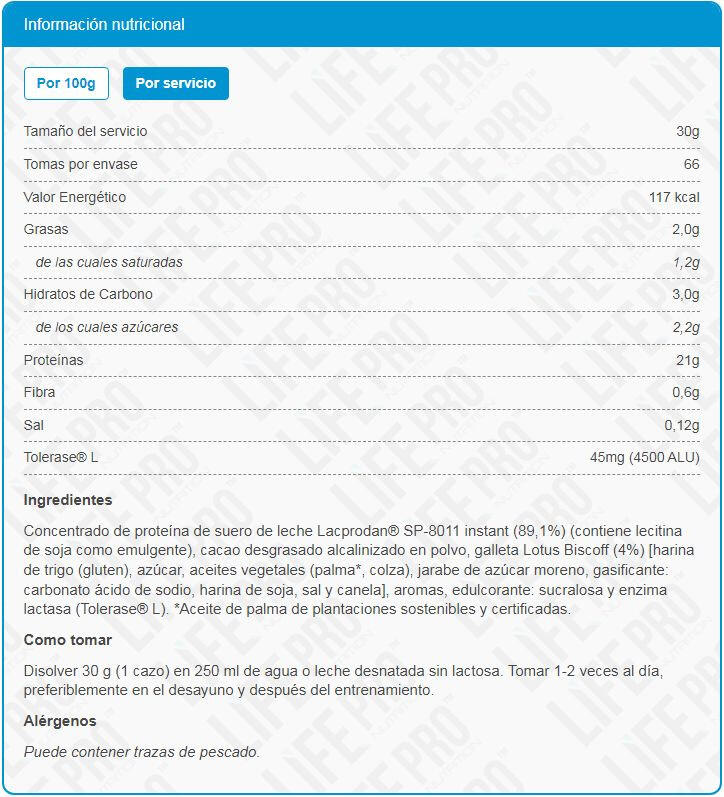Click the Fibra row label

pyautogui.click(x=39, y=392)
